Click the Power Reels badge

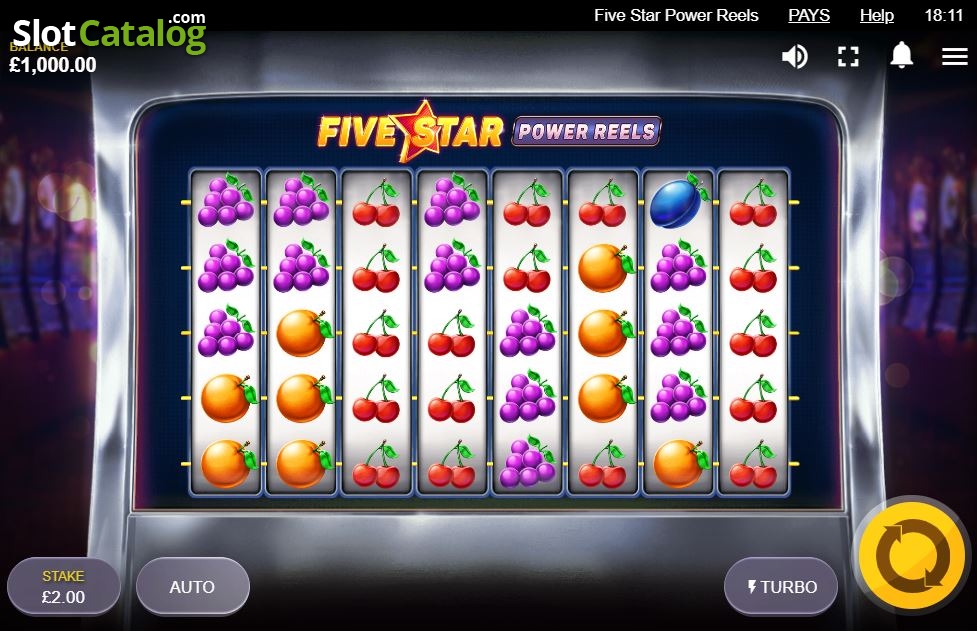[586, 131]
